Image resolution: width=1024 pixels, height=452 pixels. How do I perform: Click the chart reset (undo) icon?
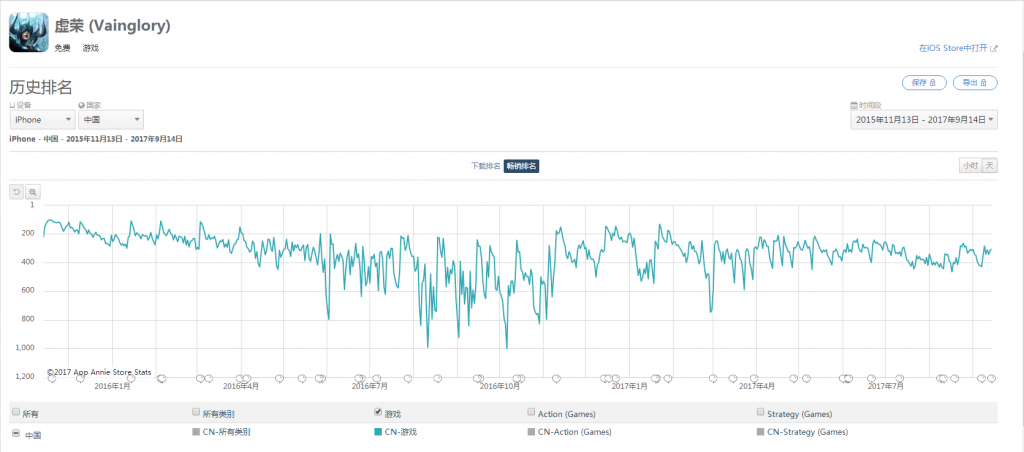click(16, 191)
